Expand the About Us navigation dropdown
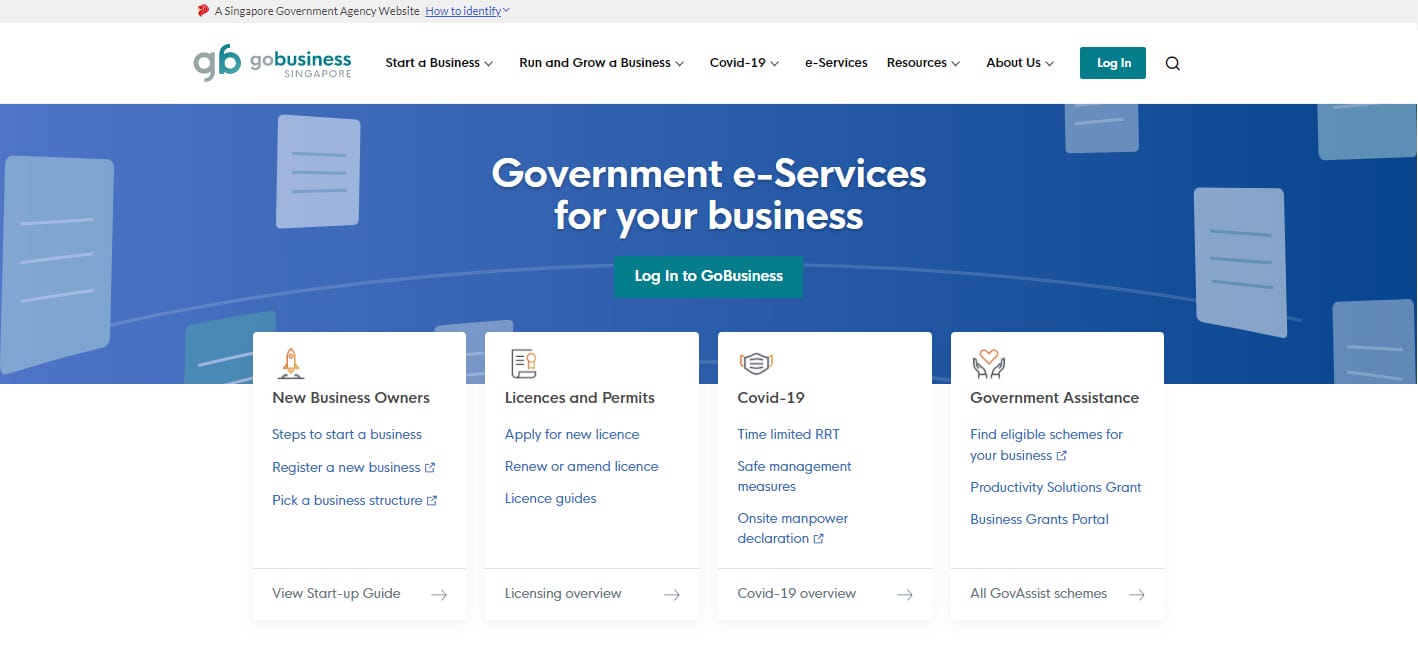The height and width of the screenshot is (661, 1418). (x=1020, y=63)
